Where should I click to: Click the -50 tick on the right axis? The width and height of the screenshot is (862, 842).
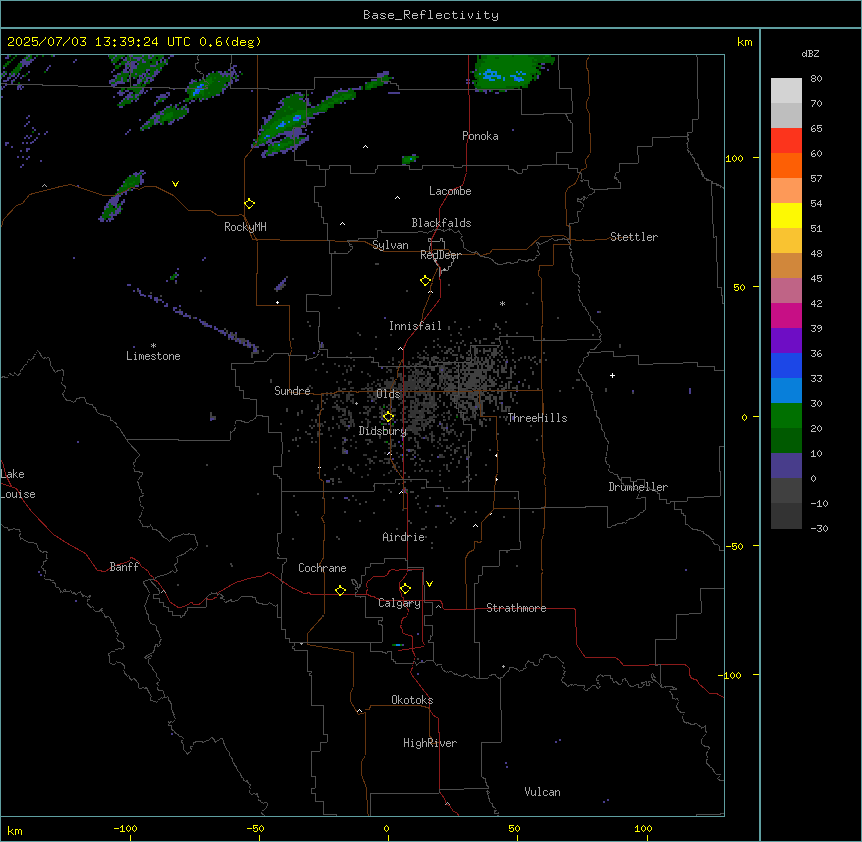point(734,546)
